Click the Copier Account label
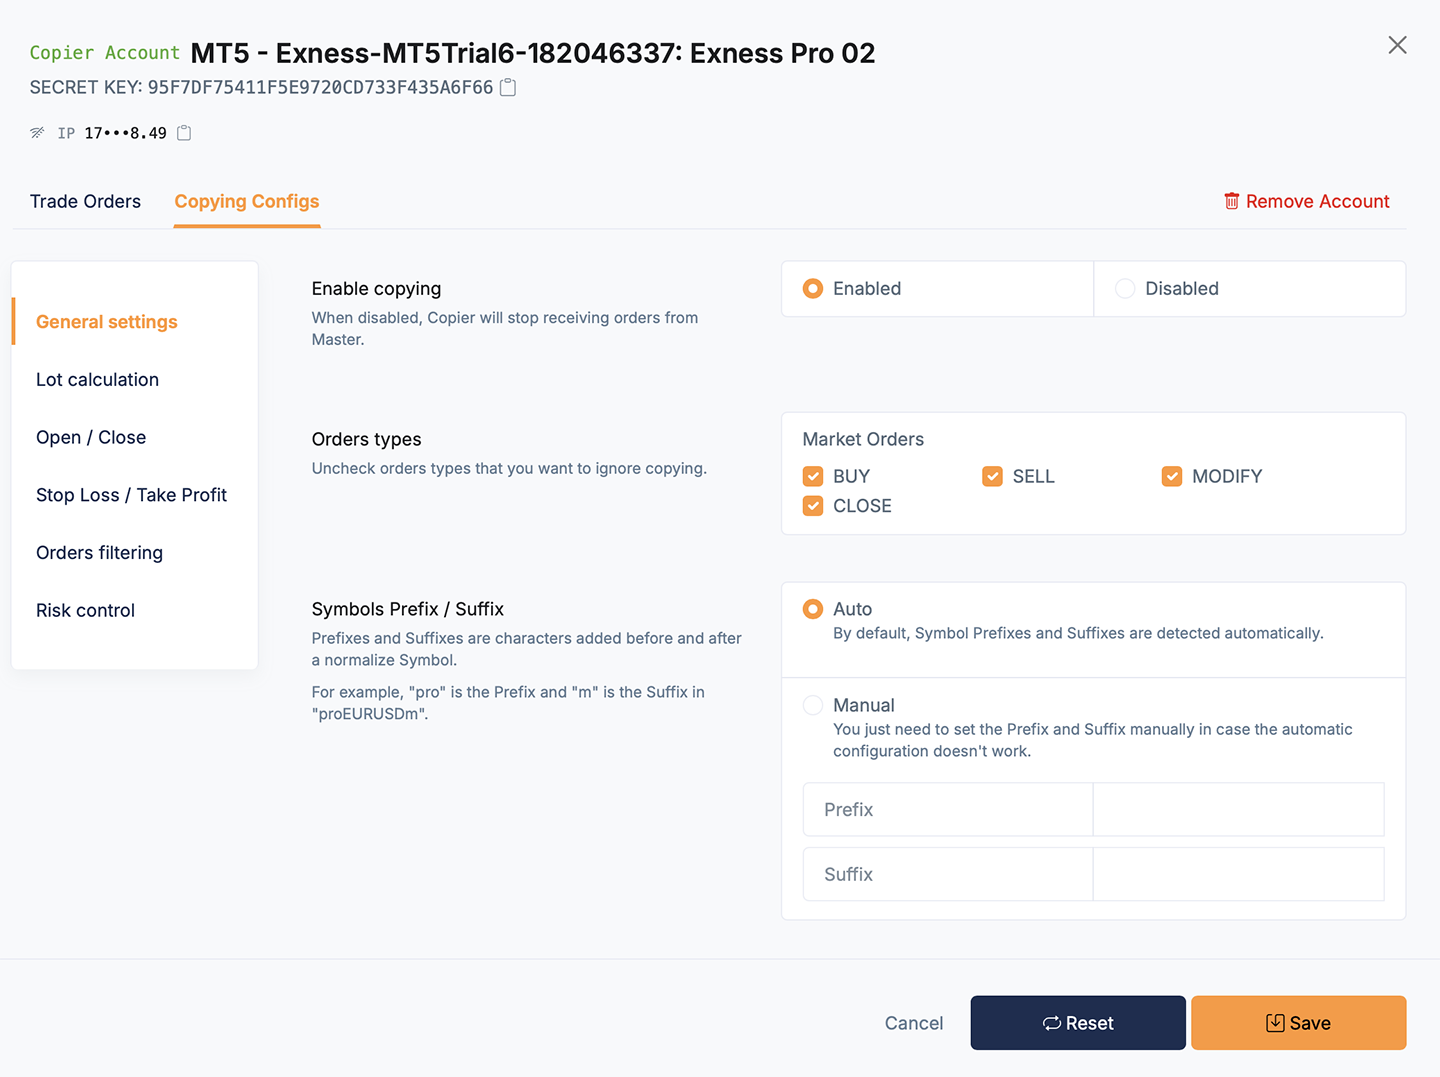This screenshot has width=1440, height=1077. (x=104, y=53)
